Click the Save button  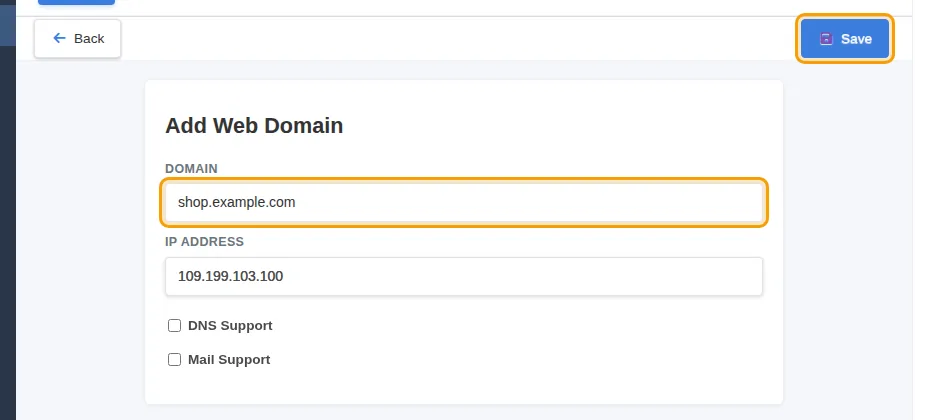845,38
